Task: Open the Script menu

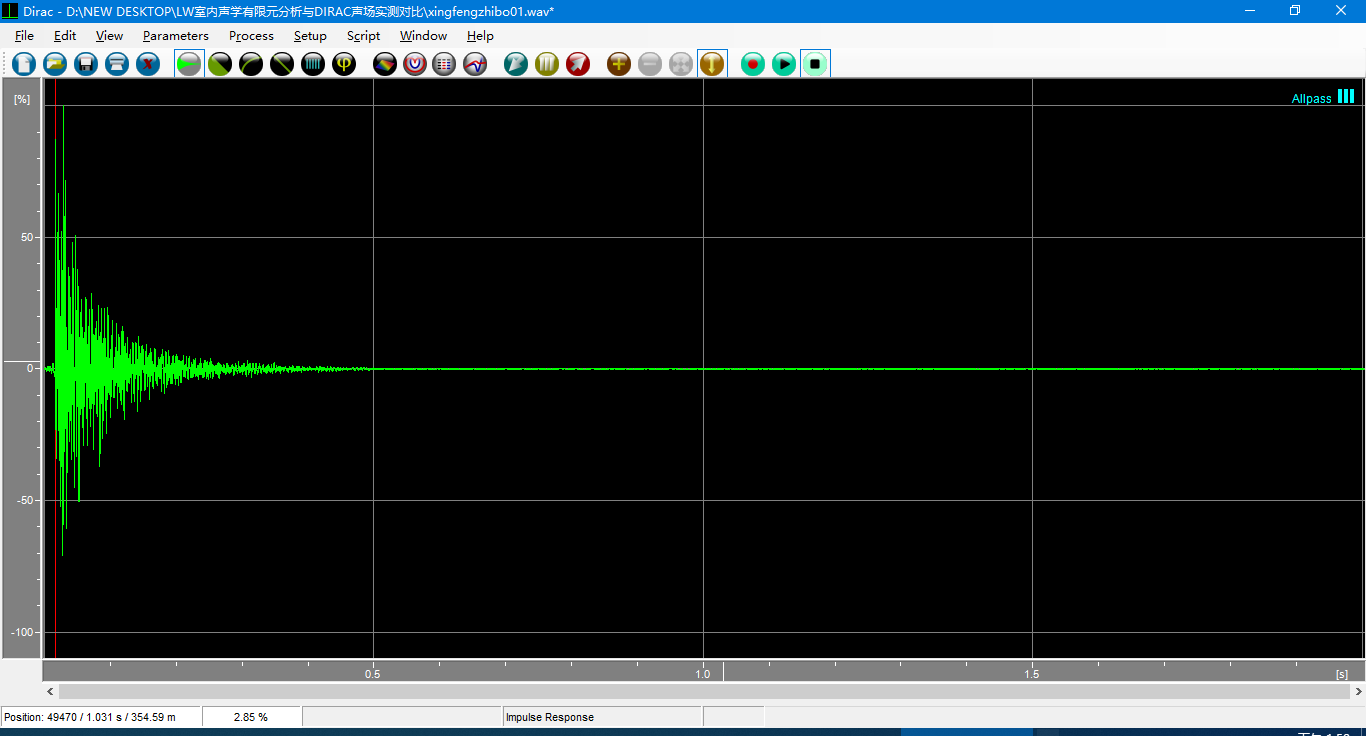Action: [x=363, y=36]
